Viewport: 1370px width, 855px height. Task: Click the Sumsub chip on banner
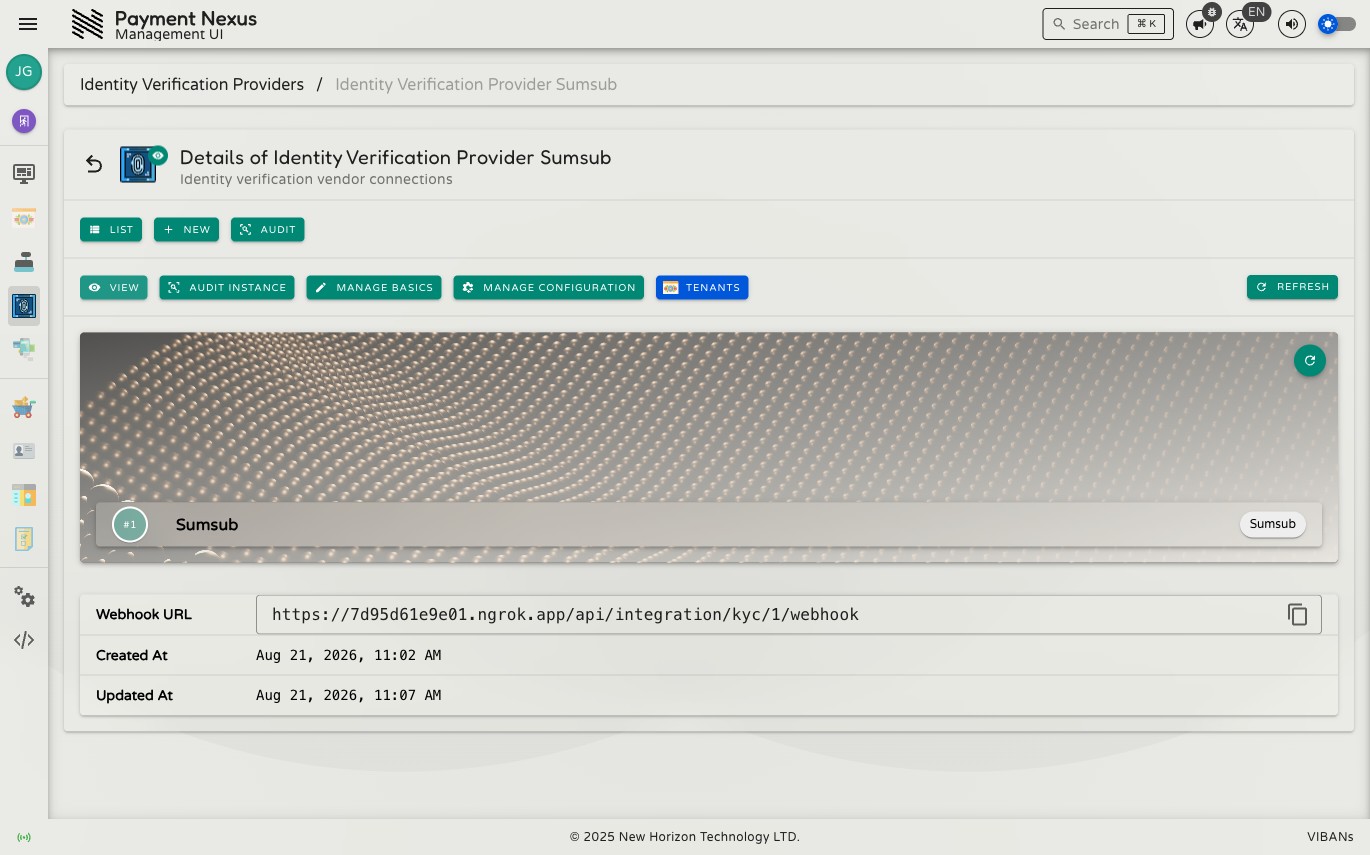tap(1273, 524)
